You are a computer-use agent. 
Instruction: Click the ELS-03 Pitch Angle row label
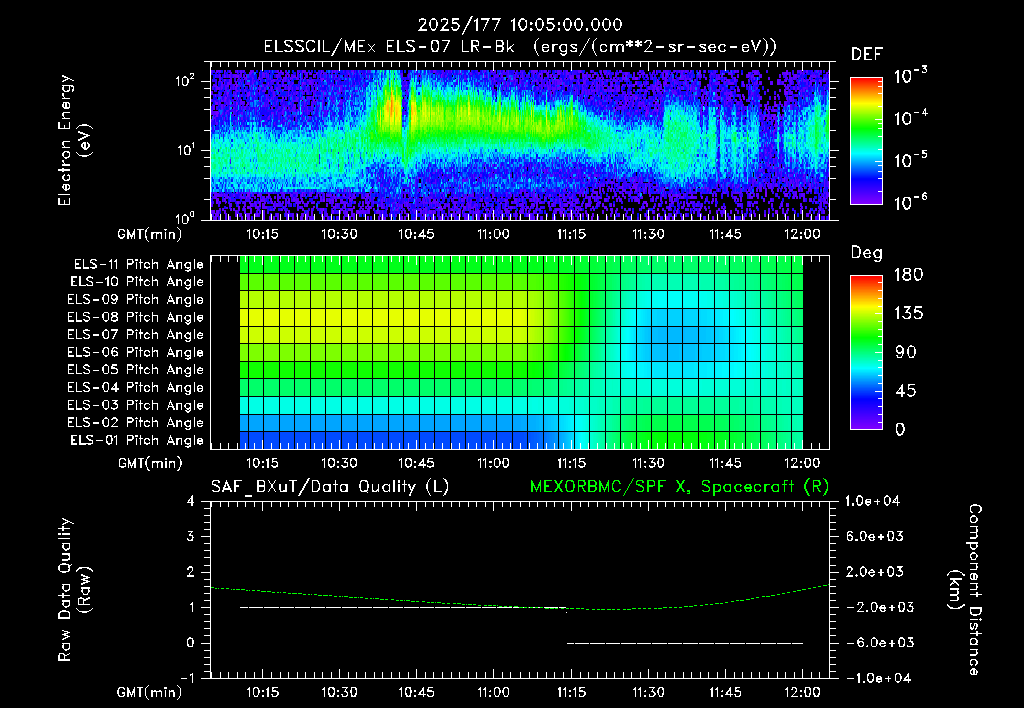[136, 405]
